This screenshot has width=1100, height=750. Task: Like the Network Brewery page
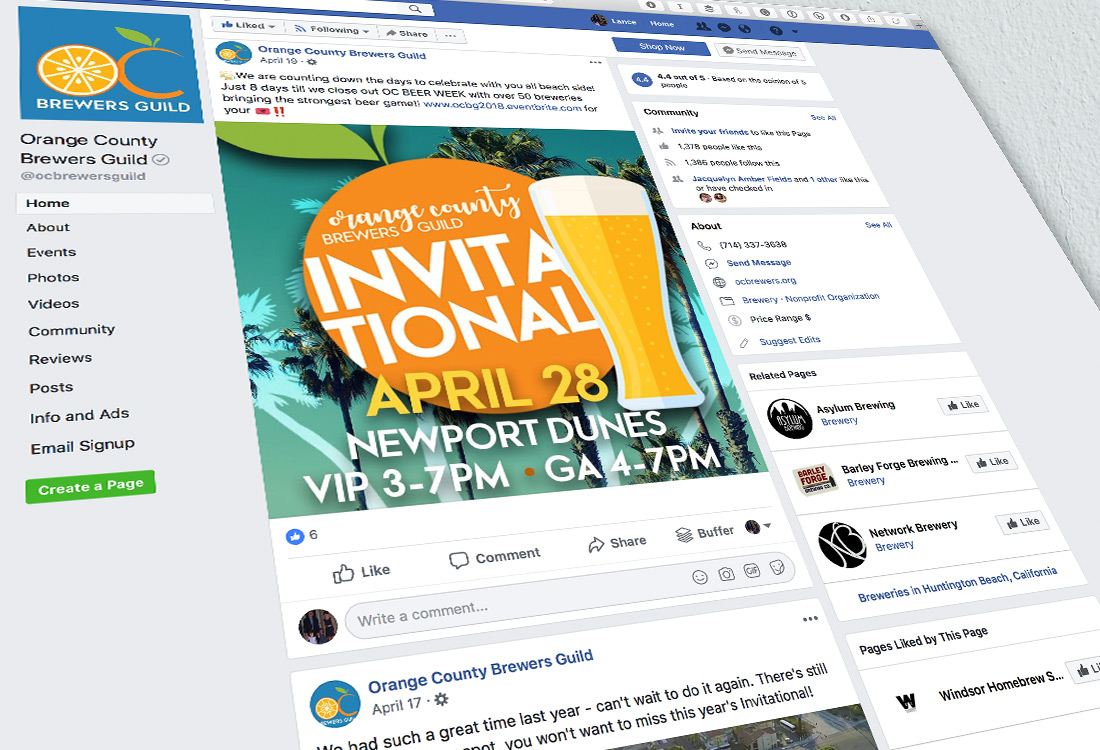pos(1023,522)
